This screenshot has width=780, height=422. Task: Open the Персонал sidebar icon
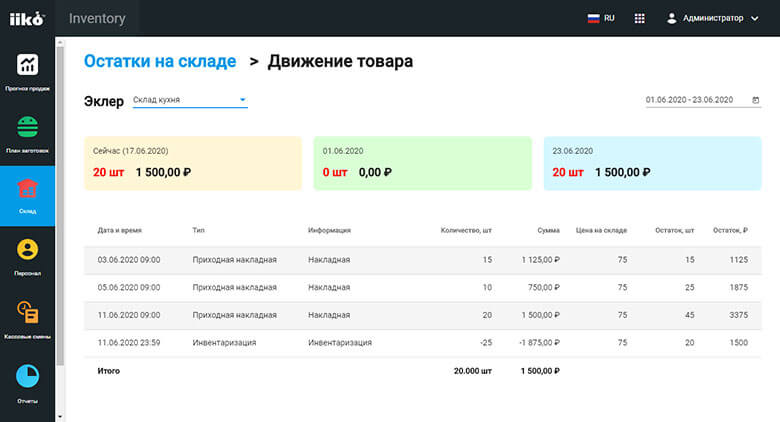(x=28, y=251)
